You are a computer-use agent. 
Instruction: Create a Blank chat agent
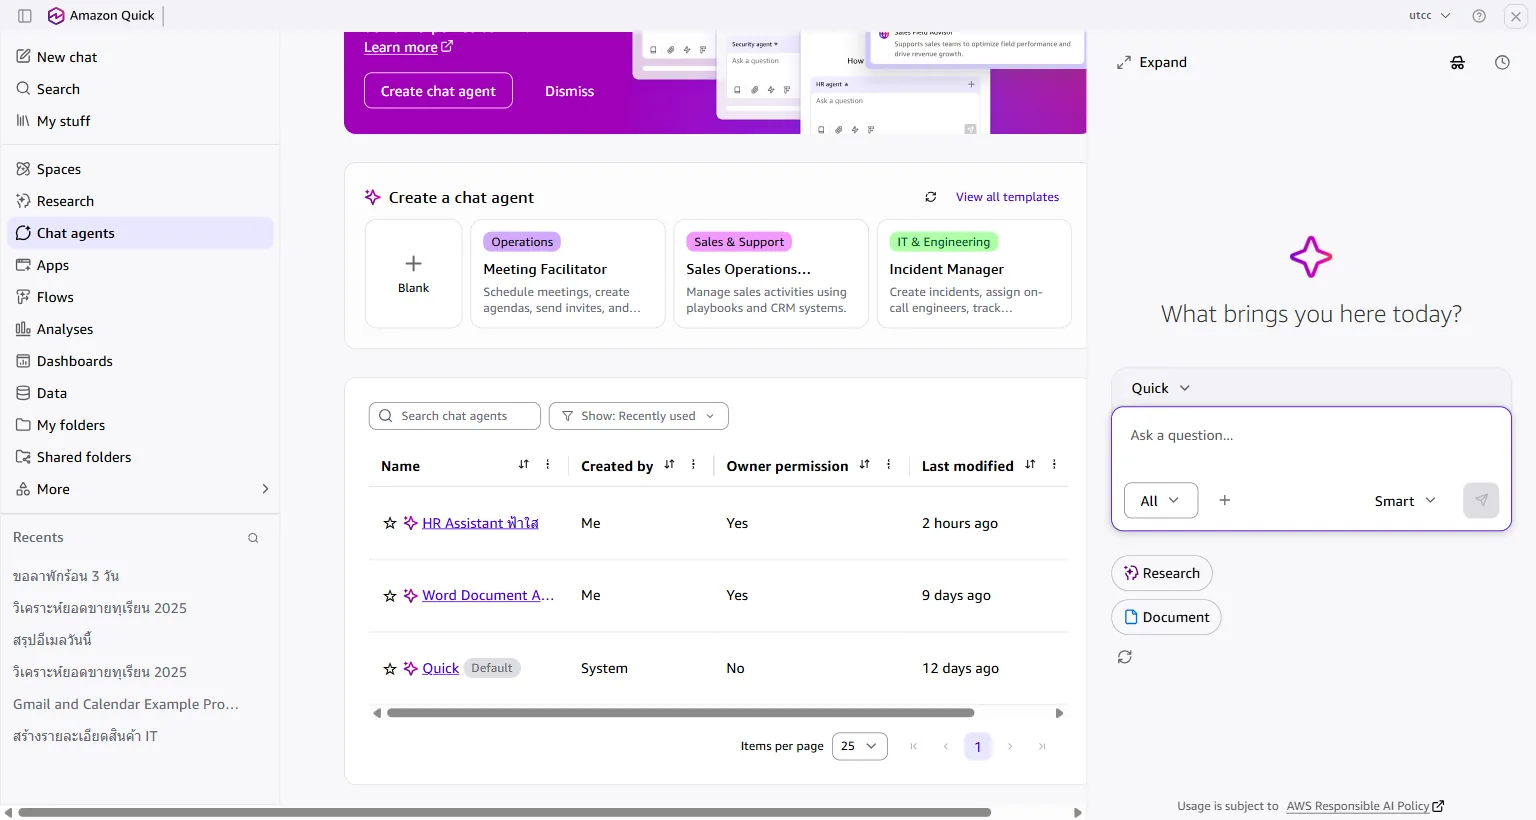point(413,274)
